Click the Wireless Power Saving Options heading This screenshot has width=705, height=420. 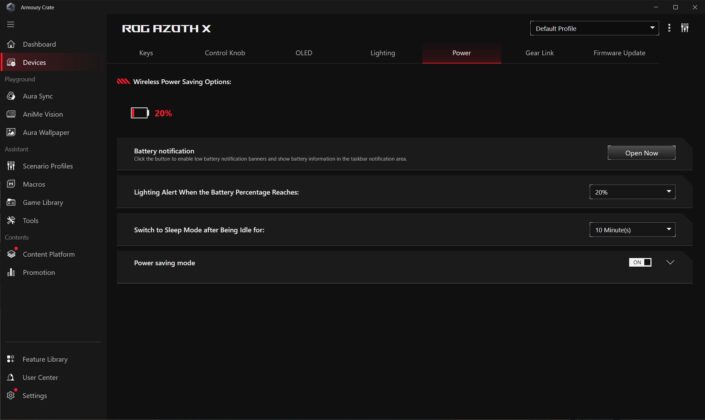[182, 82]
